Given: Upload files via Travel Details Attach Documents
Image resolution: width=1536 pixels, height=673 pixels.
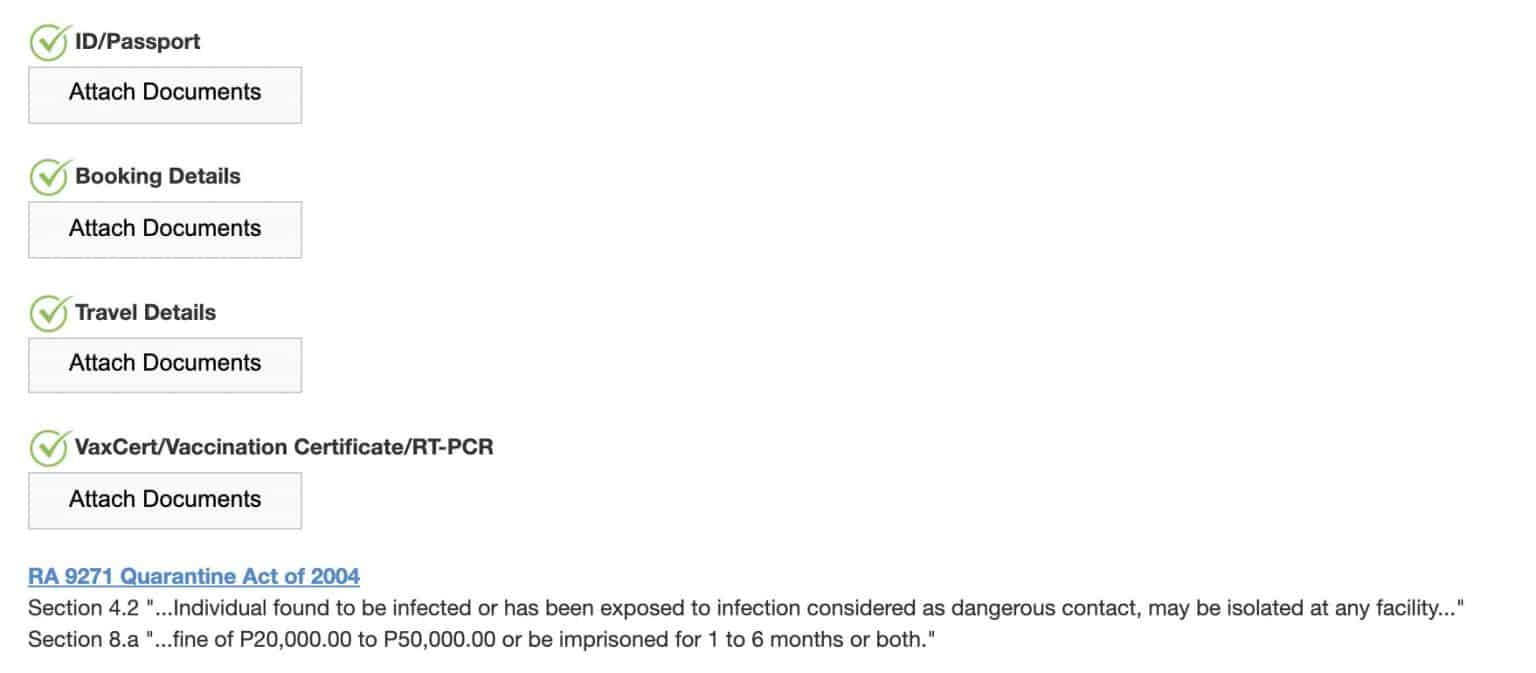Looking at the screenshot, I should pos(165,364).
